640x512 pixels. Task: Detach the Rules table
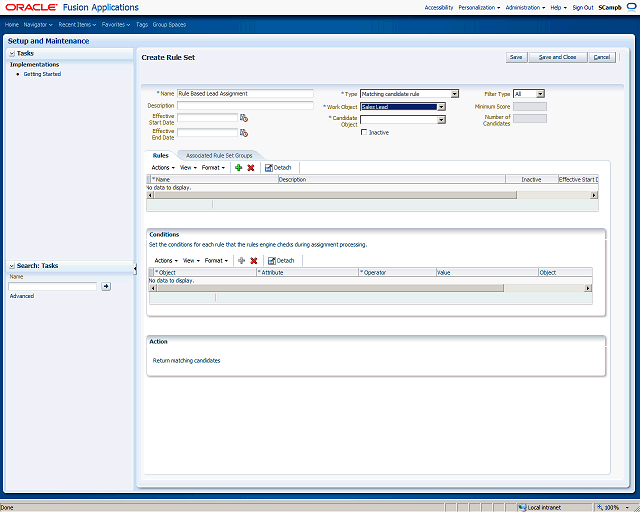pos(278,167)
